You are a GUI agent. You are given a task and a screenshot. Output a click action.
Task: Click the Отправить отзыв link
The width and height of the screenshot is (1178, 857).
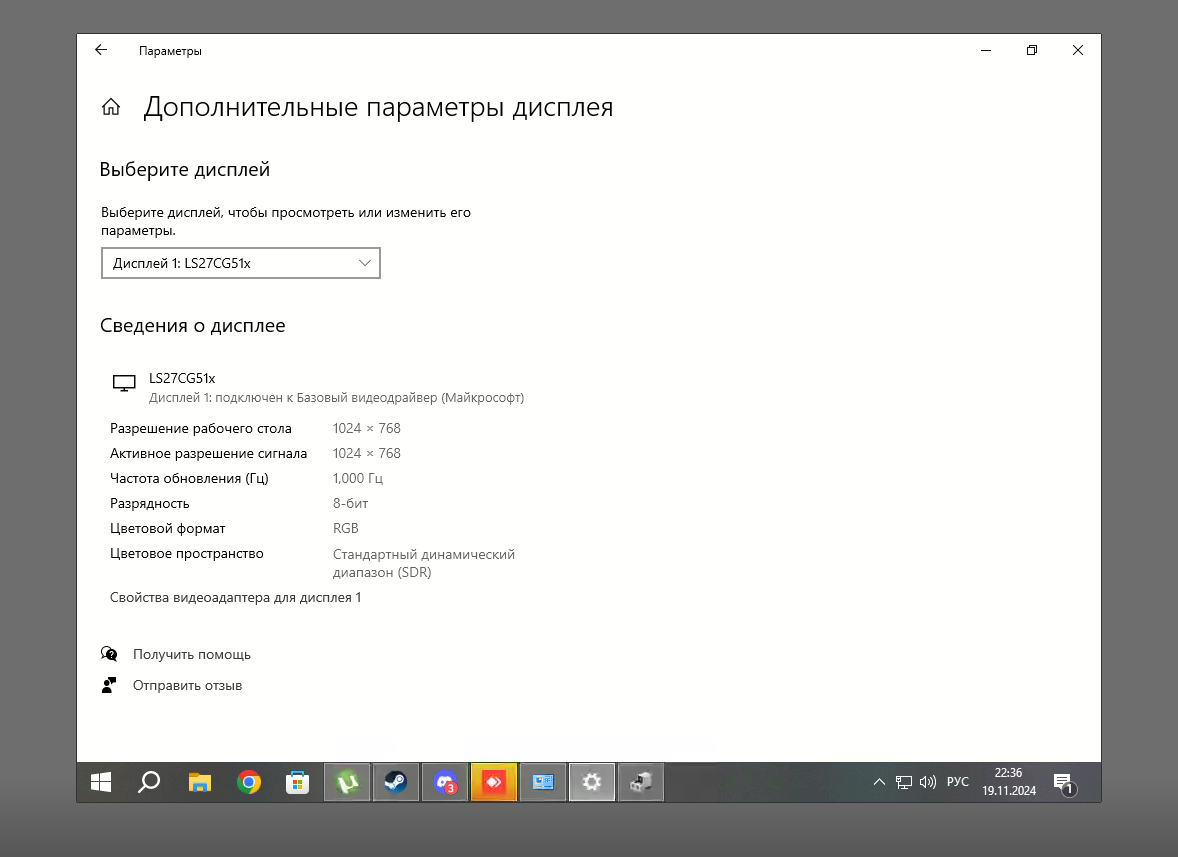tap(187, 686)
